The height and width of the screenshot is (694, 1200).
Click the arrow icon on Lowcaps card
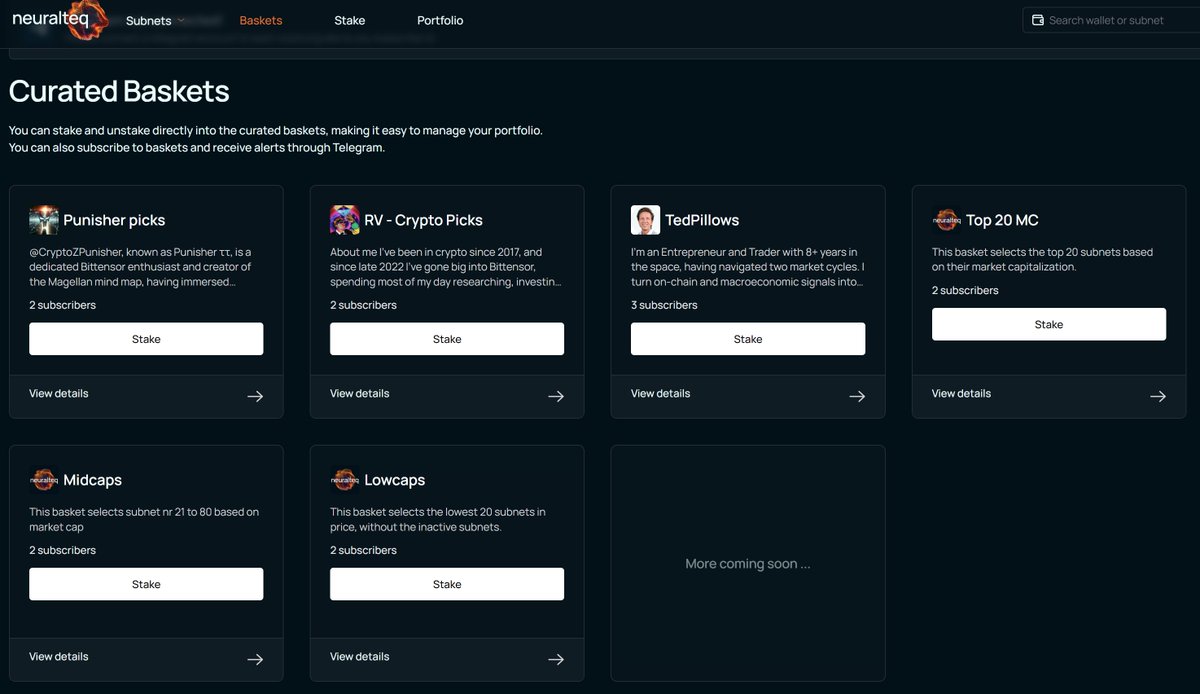(556, 659)
